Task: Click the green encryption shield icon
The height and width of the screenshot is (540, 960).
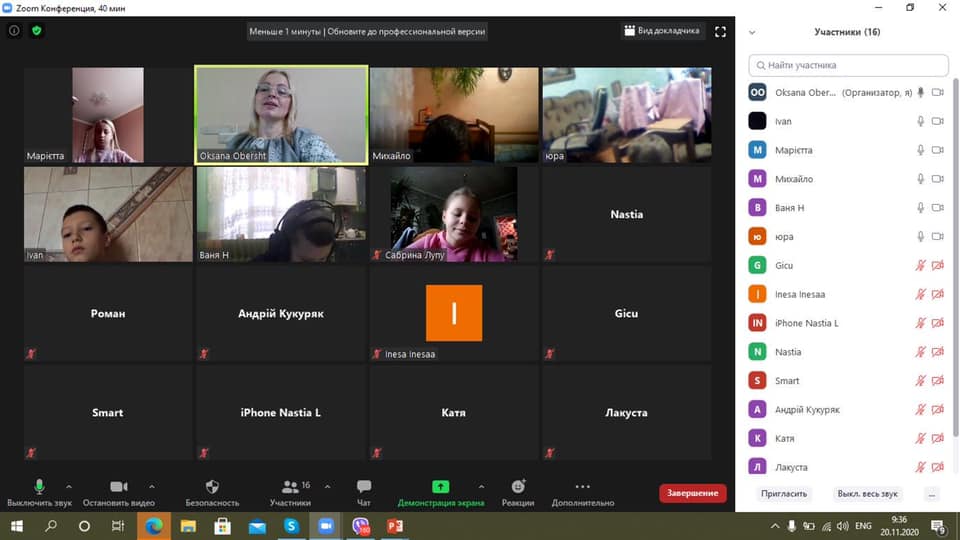Action: click(x=37, y=31)
